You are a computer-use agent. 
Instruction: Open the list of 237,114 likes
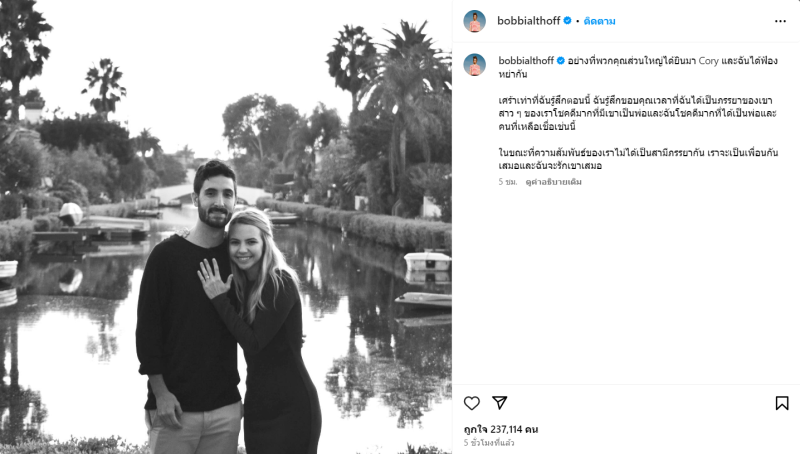coord(501,429)
